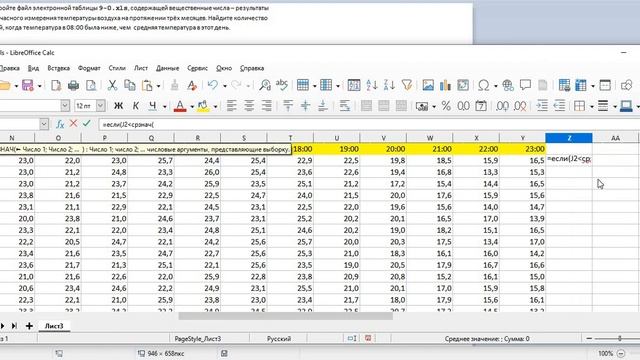
Task: Open the Данные menu
Action: [167, 68]
